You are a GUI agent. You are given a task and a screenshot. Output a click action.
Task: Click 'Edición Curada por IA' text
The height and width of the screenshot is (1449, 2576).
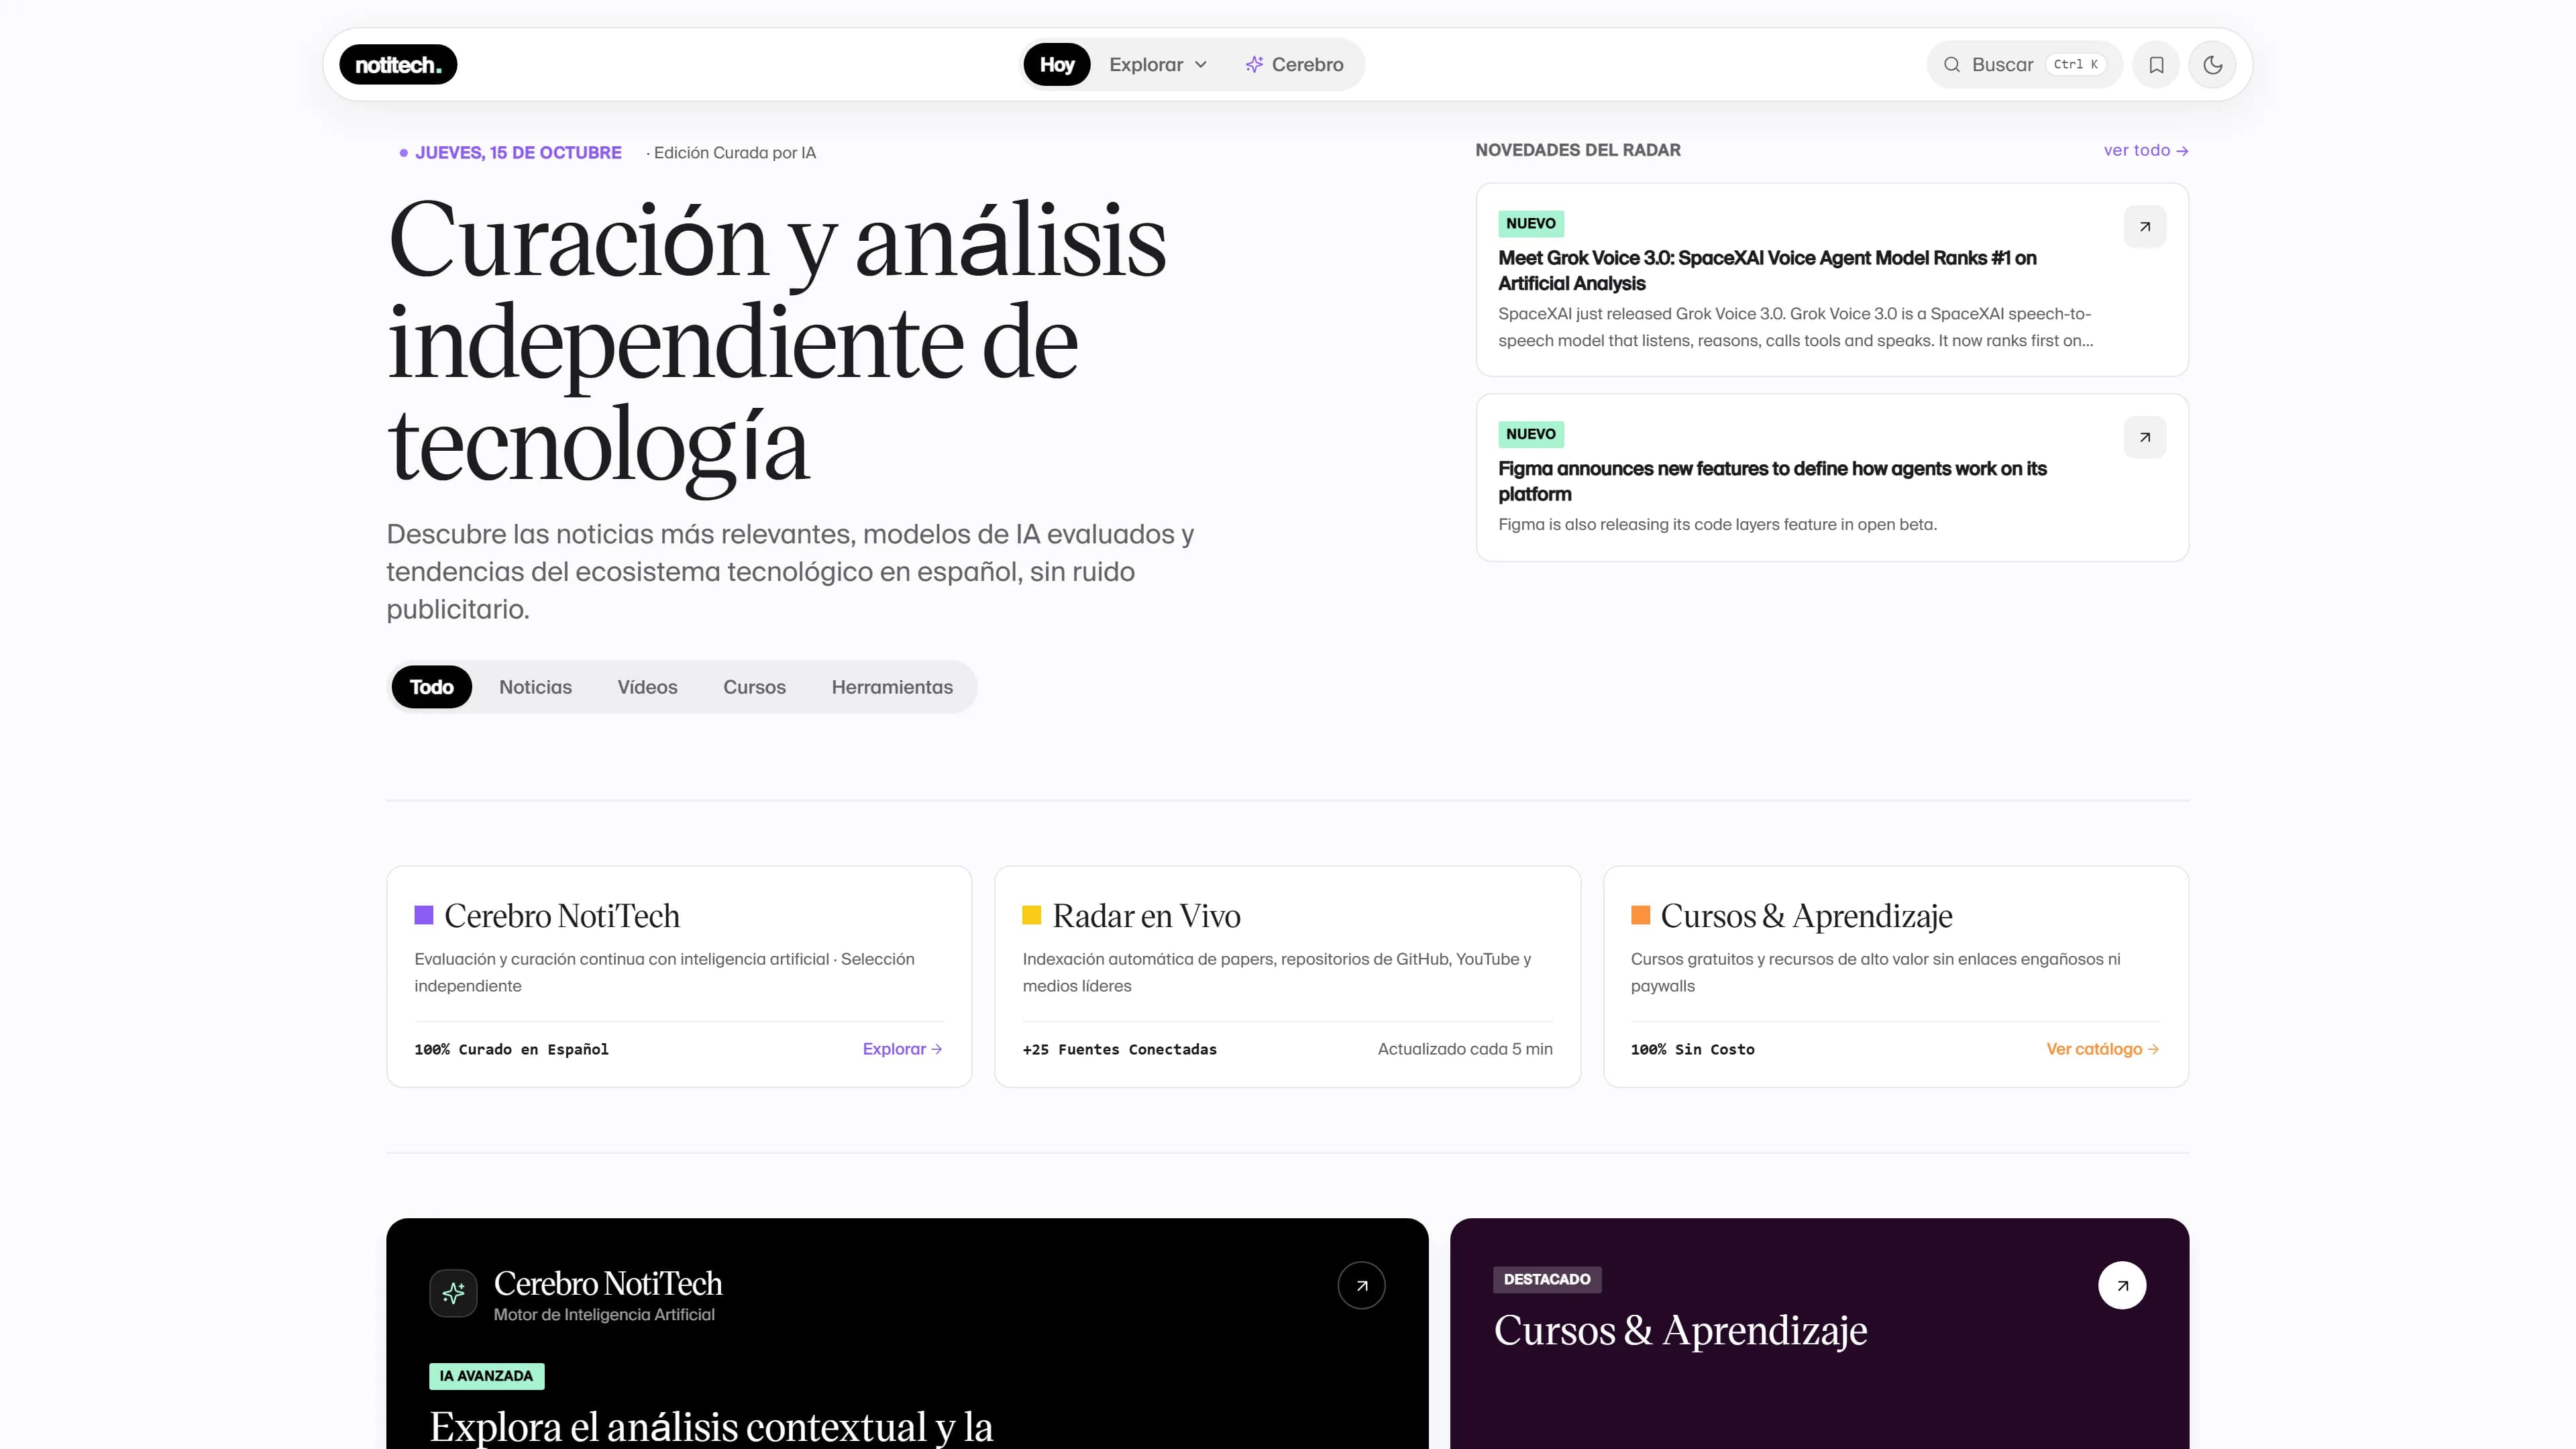pyautogui.click(x=734, y=153)
